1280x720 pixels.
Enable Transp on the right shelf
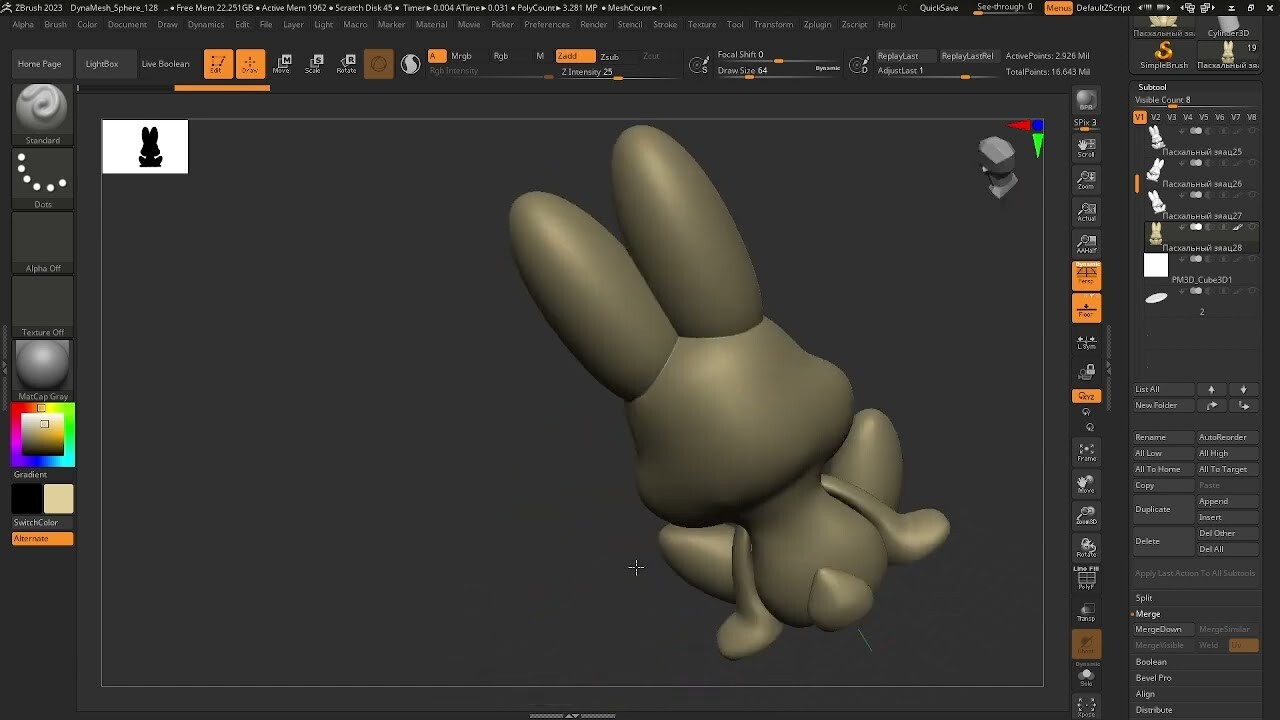(1086, 612)
